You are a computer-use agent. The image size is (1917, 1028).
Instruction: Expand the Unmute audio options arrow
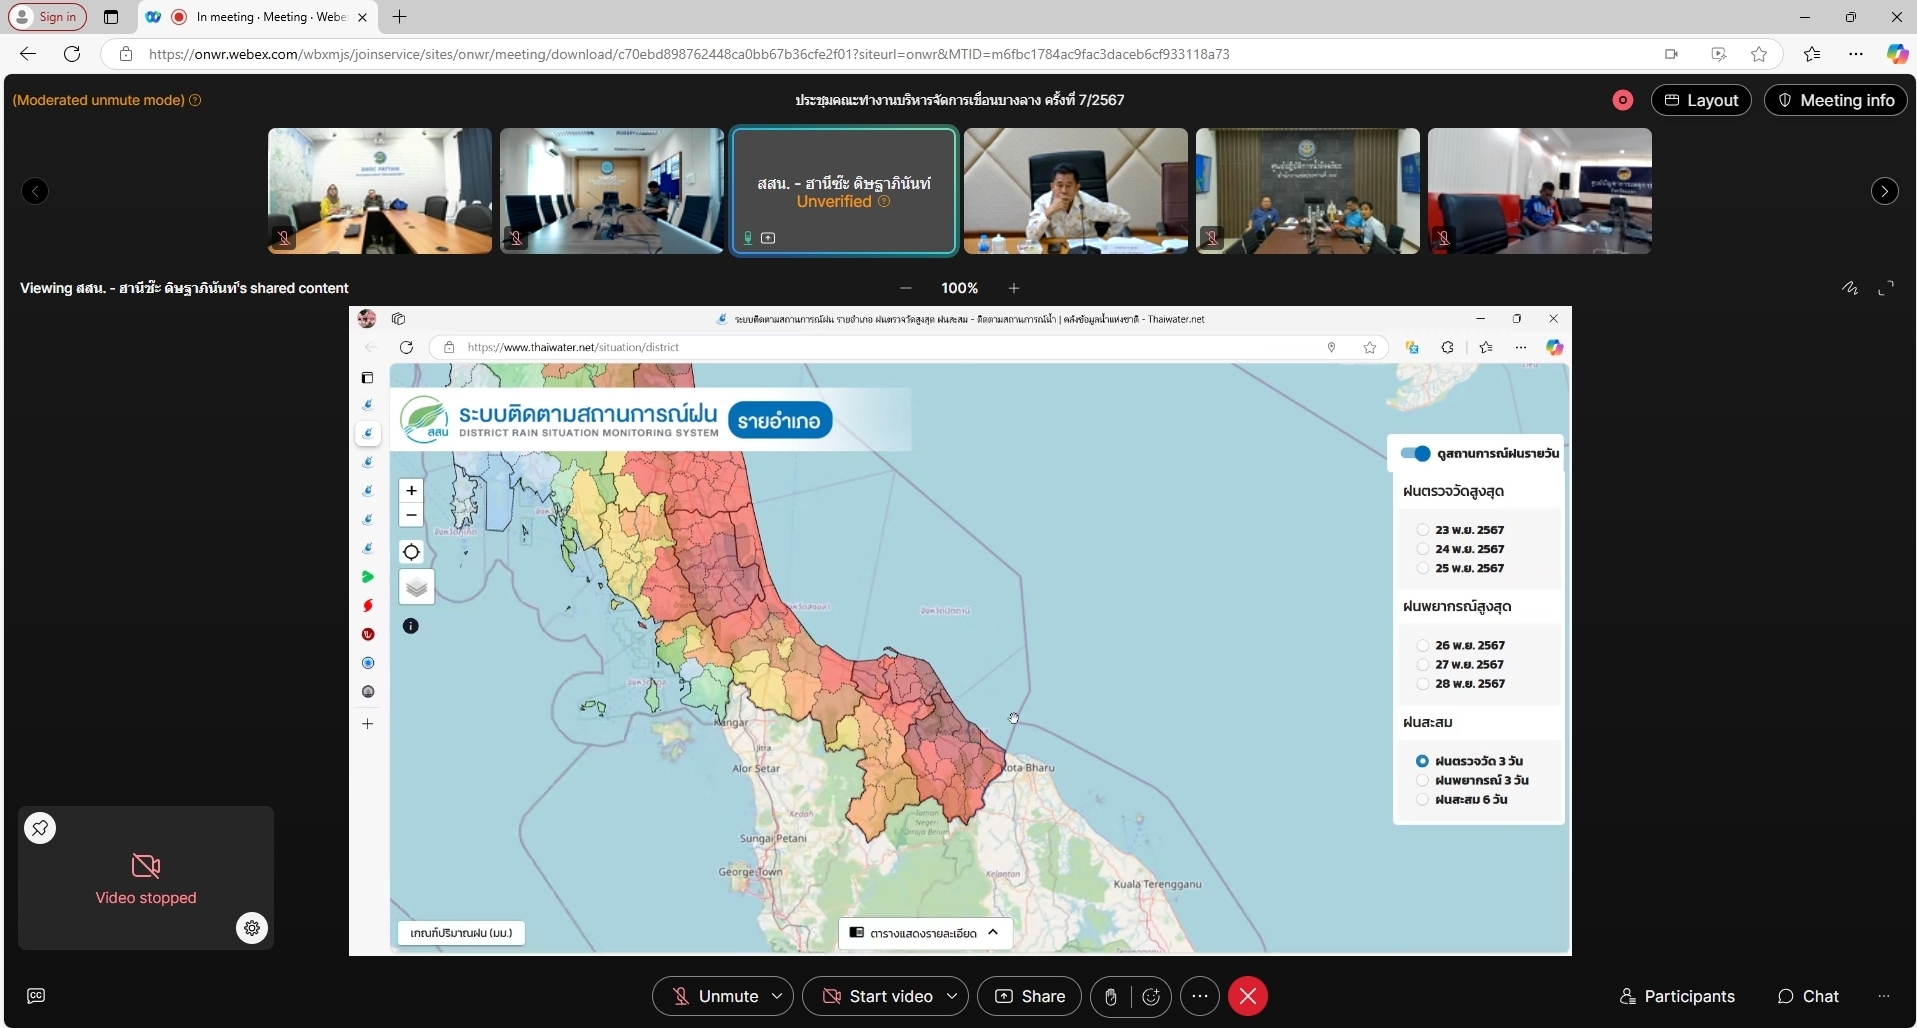tap(777, 996)
